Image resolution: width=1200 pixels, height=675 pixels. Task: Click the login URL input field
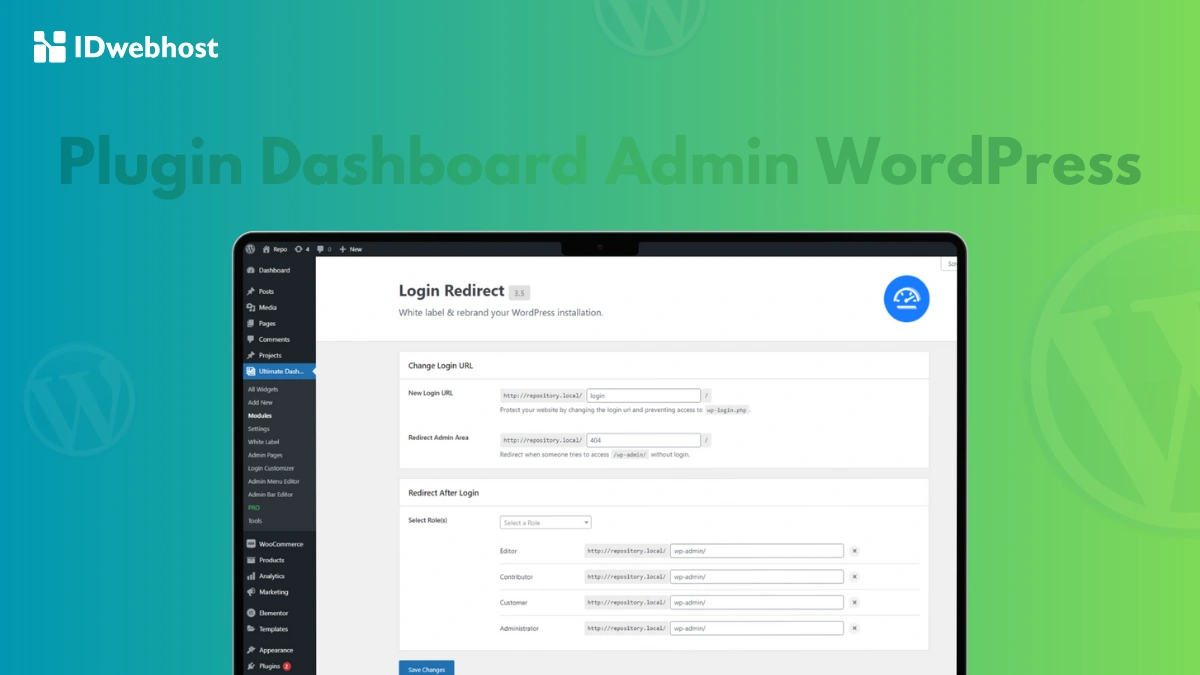tap(644, 395)
